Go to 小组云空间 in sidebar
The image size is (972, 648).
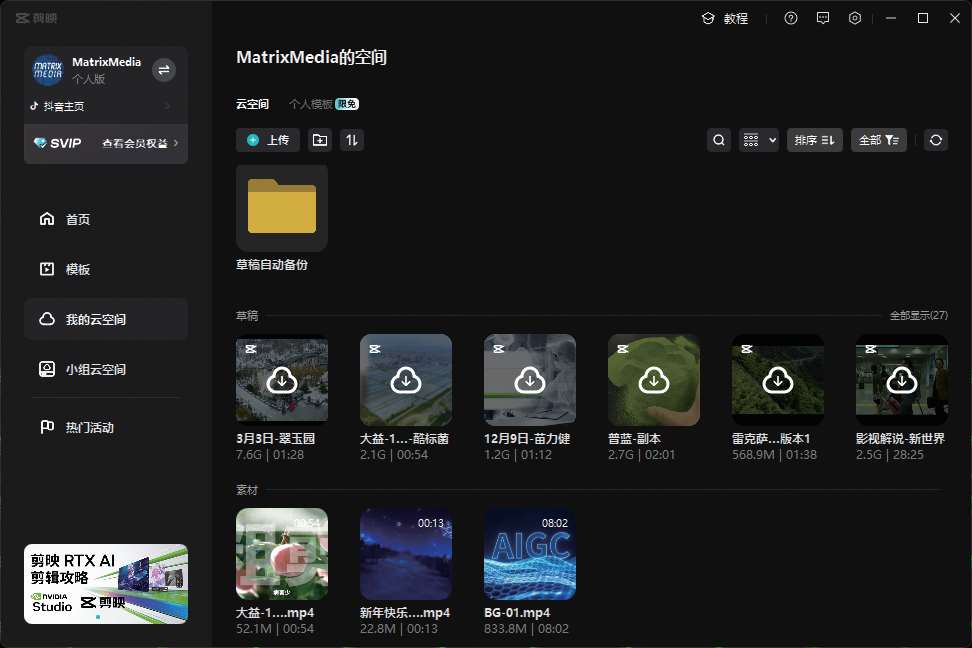point(96,369)
